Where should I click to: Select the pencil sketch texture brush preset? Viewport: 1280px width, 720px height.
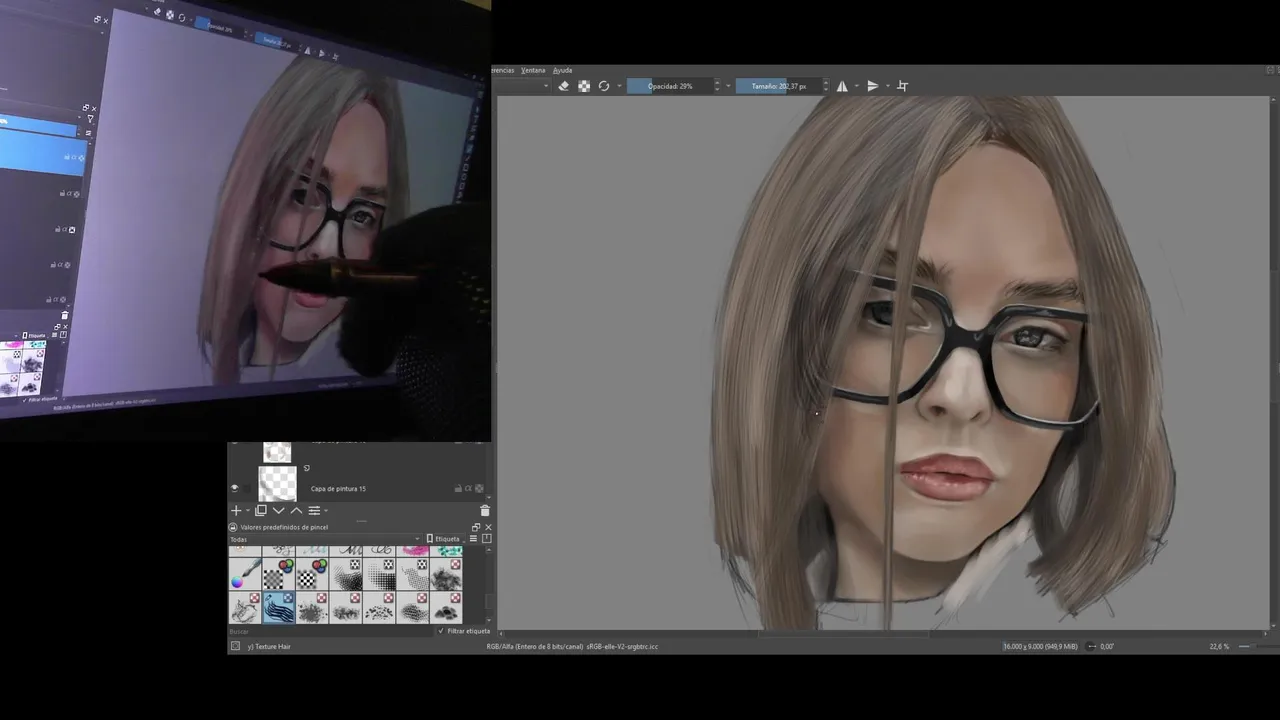click(x=245, y=607)
